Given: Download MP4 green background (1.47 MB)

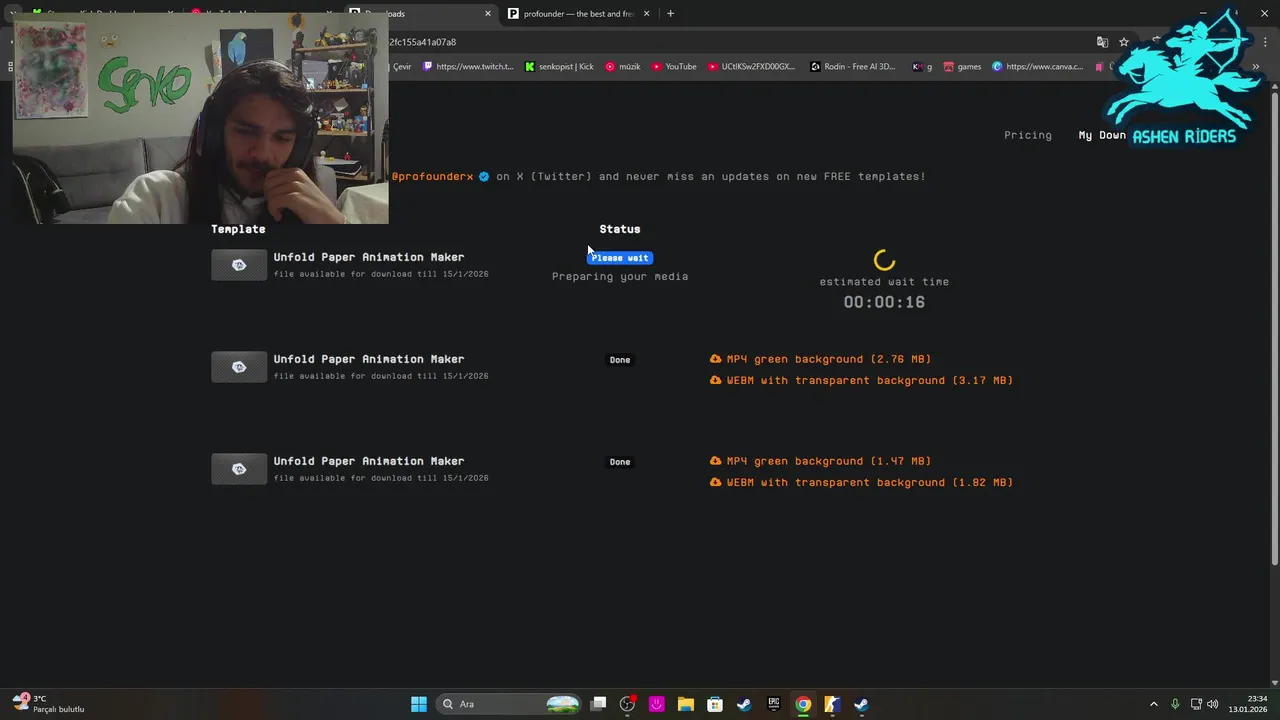Looking at the screenshot, I should pos(829,461).
